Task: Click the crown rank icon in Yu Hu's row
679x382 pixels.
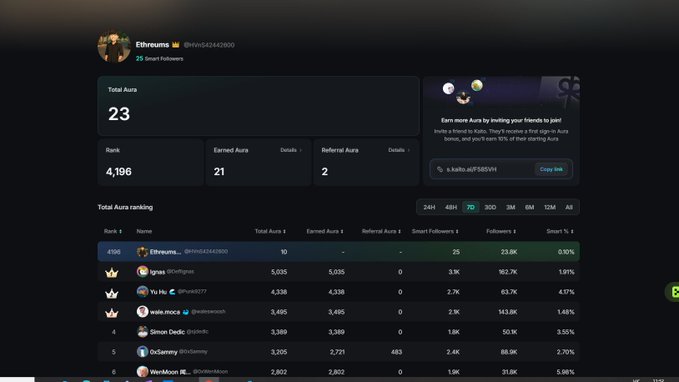Action: click(x=112, y=293)
